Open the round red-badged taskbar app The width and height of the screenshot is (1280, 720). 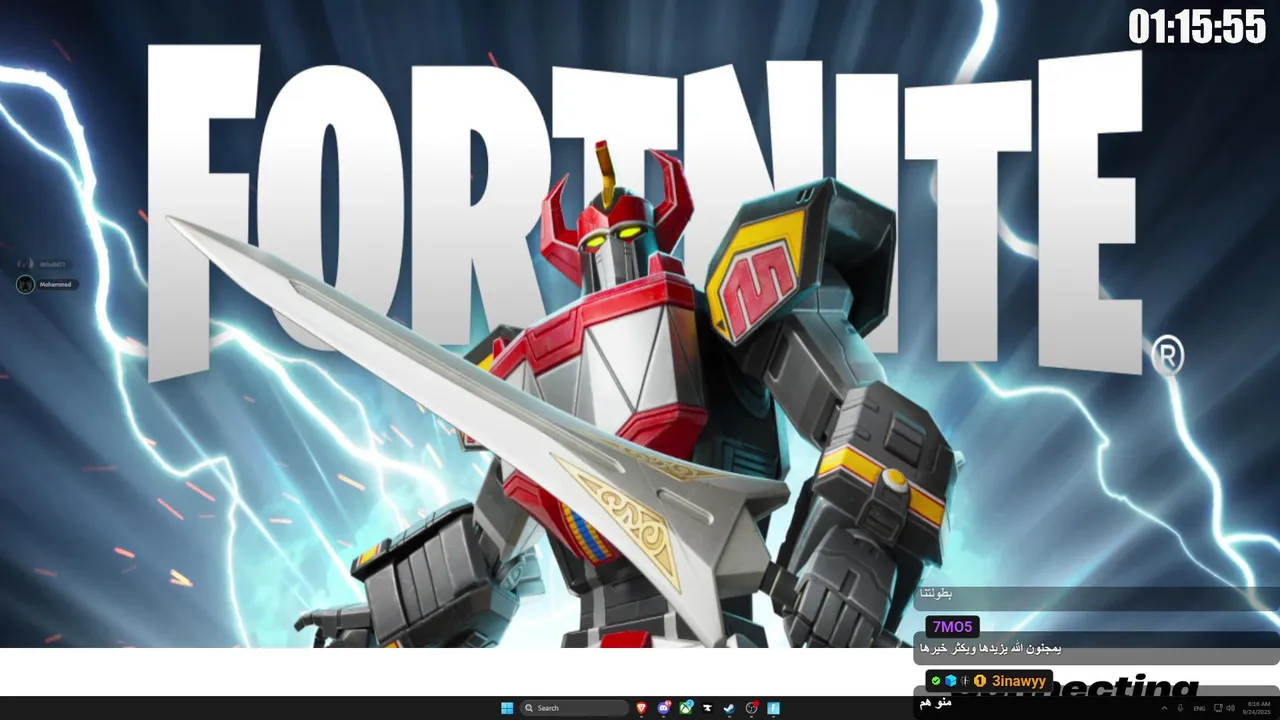point(752,708)
